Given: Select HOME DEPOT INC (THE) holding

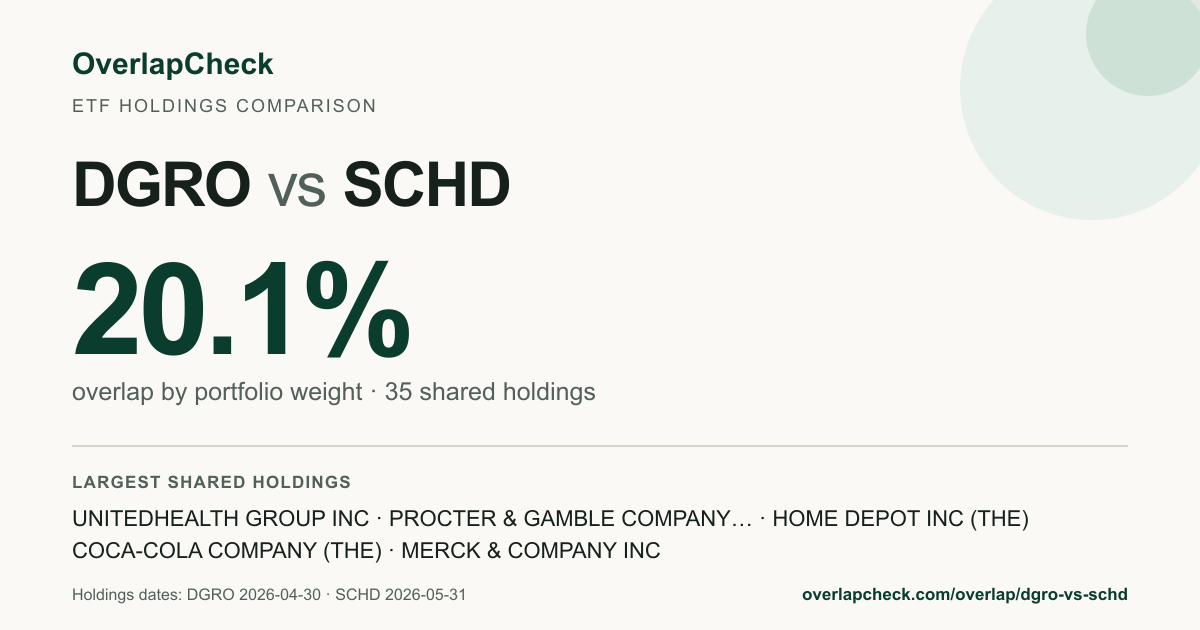Looking at the screenshot, I should pyautogui.click(x=901, y=519).
